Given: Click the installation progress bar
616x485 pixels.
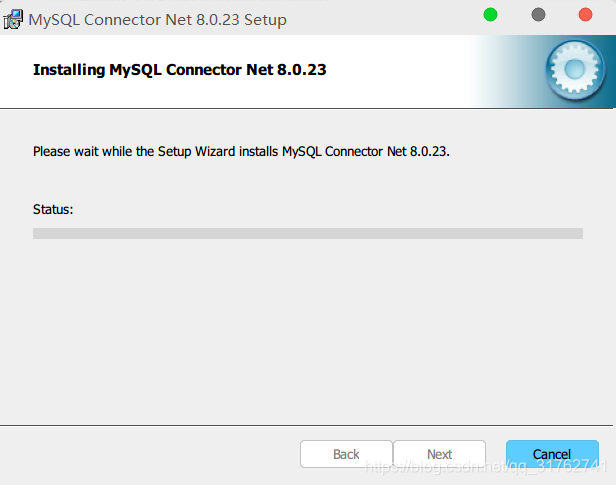Looking at the screenshot, I should [308, 233].
